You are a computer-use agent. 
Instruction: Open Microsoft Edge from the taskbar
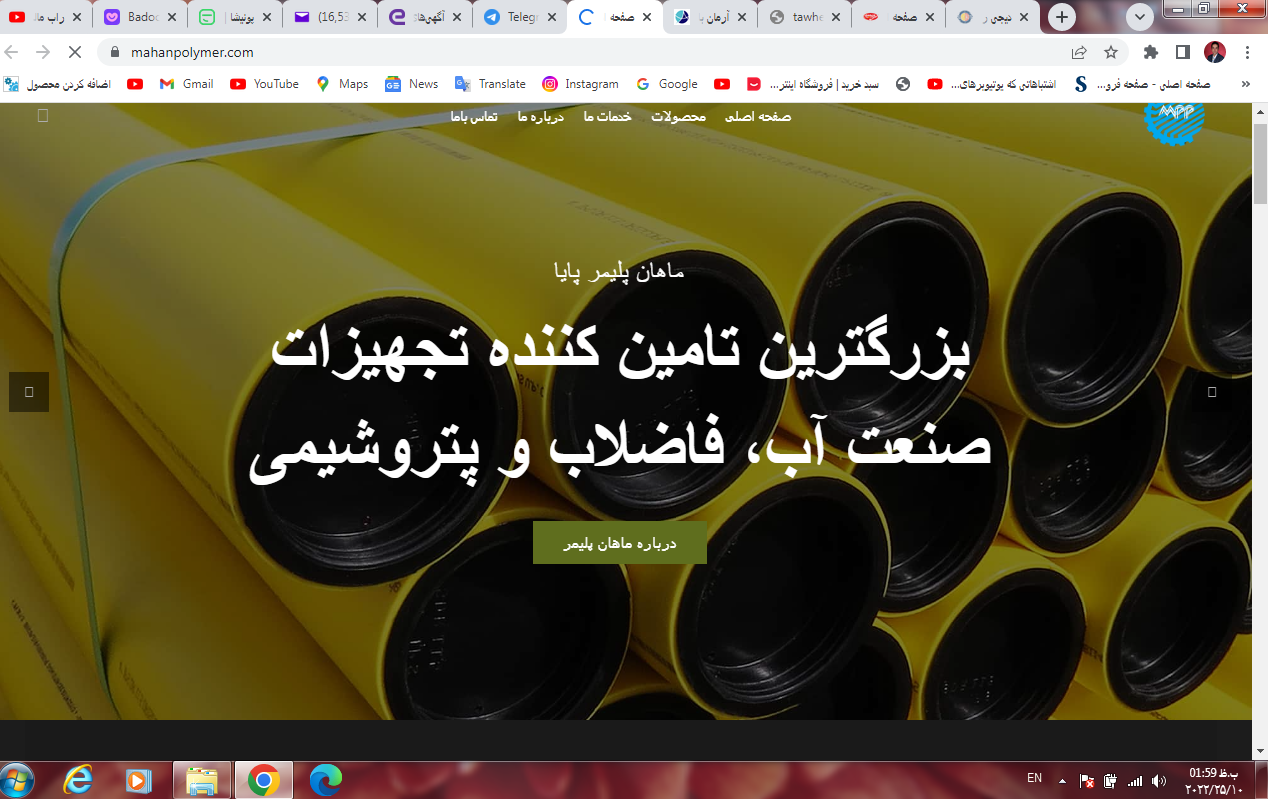click(x=325, y=780)
